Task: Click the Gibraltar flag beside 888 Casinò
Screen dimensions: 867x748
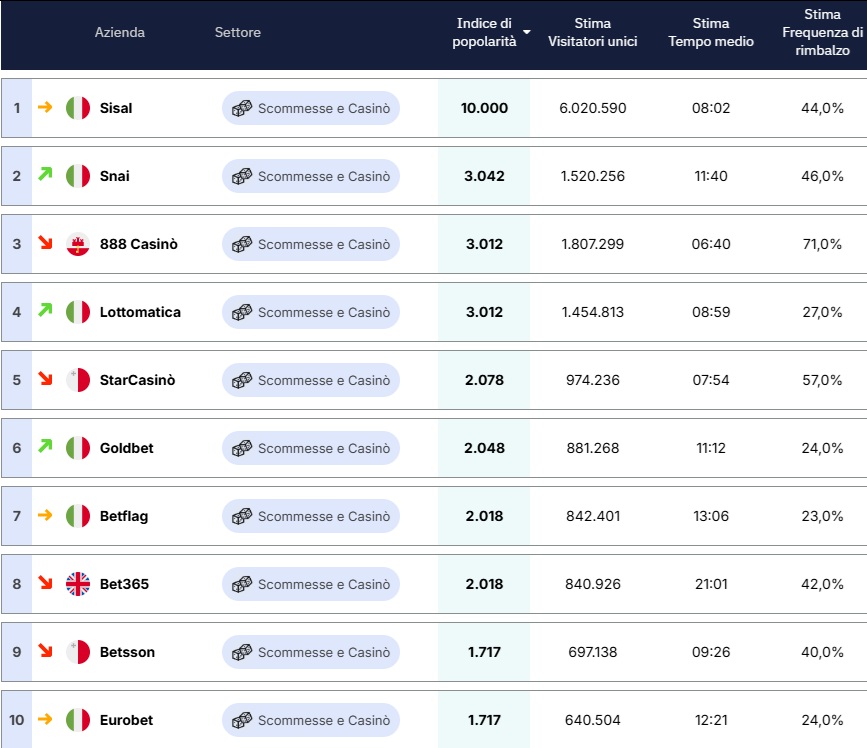Action: pos(77,244)
